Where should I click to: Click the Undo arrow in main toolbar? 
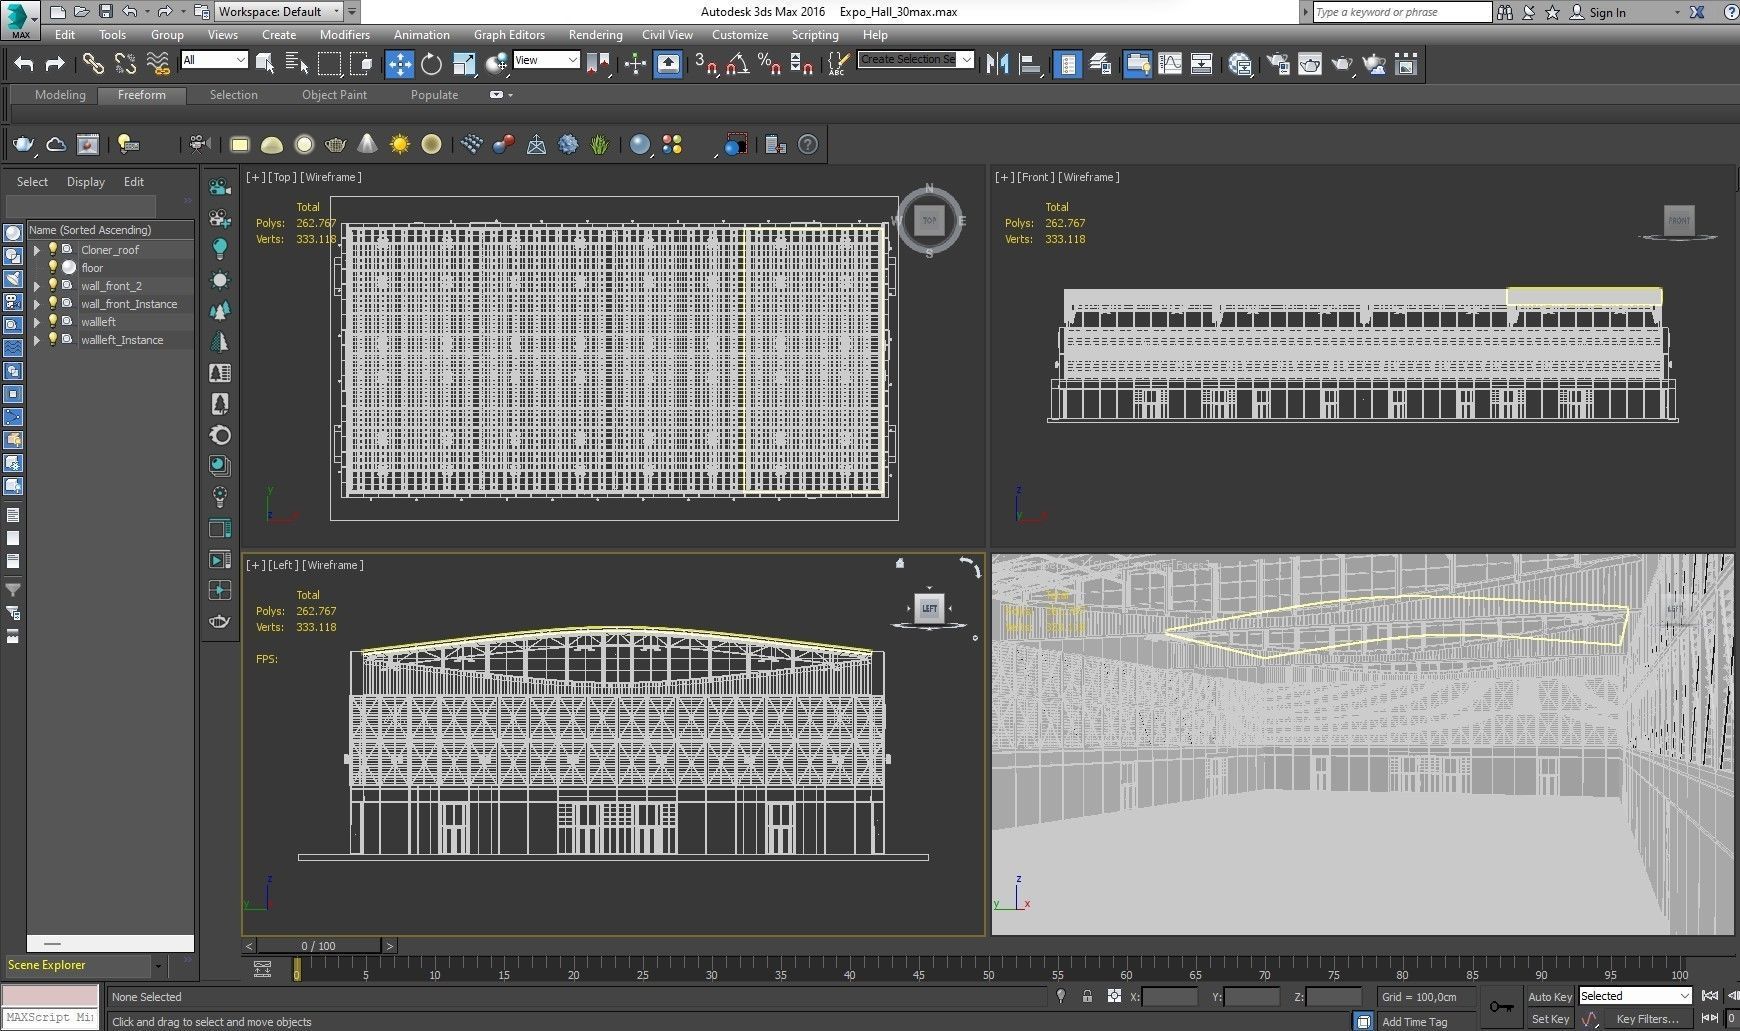click(x=24, y=64)
